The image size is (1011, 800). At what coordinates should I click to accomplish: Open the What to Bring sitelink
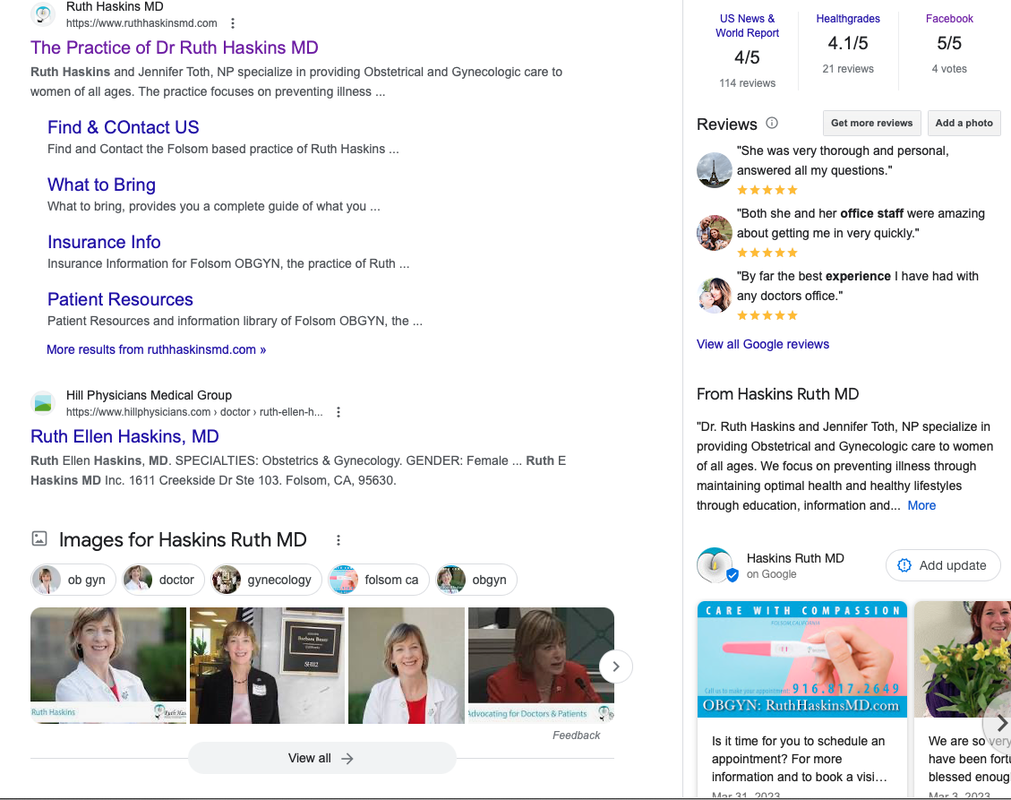(101, 184)
